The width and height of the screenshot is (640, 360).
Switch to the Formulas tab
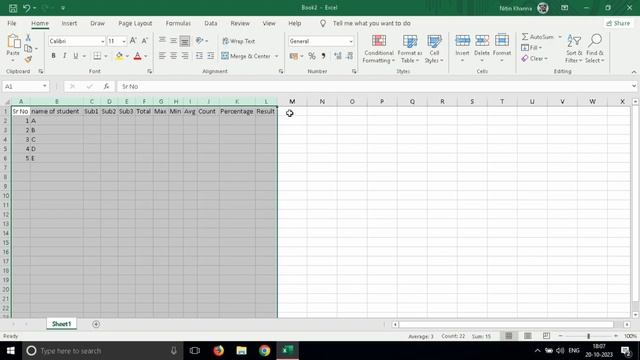(x=178, y=23)
